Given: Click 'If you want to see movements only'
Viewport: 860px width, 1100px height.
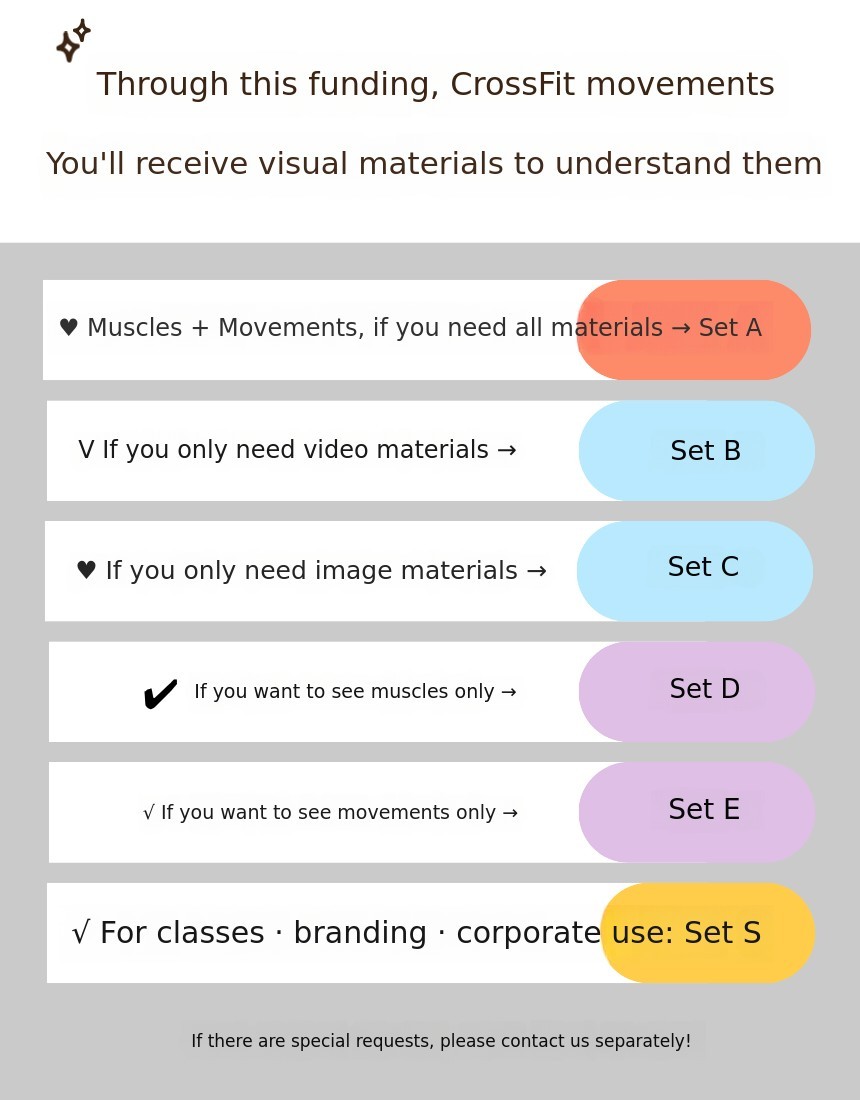Looking at the screenshot, I should [339, 812].
